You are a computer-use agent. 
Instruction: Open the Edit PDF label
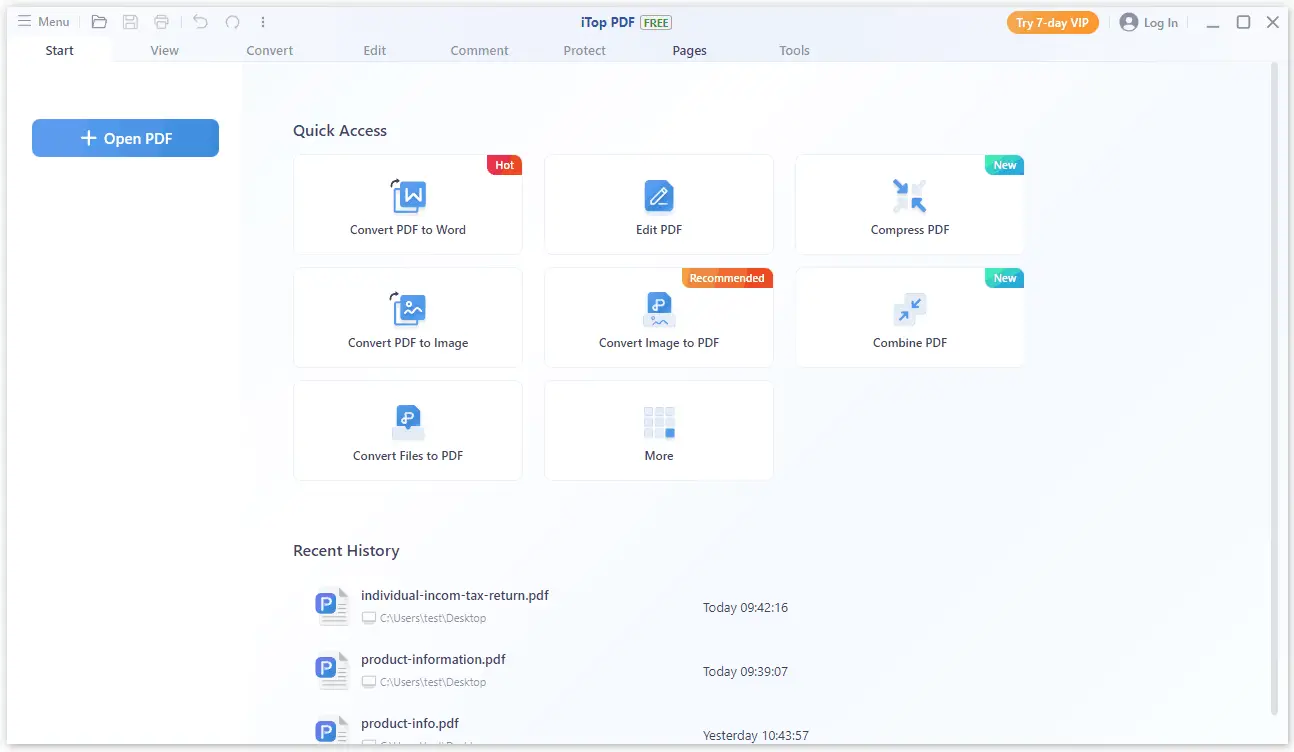tap(659, 229)
